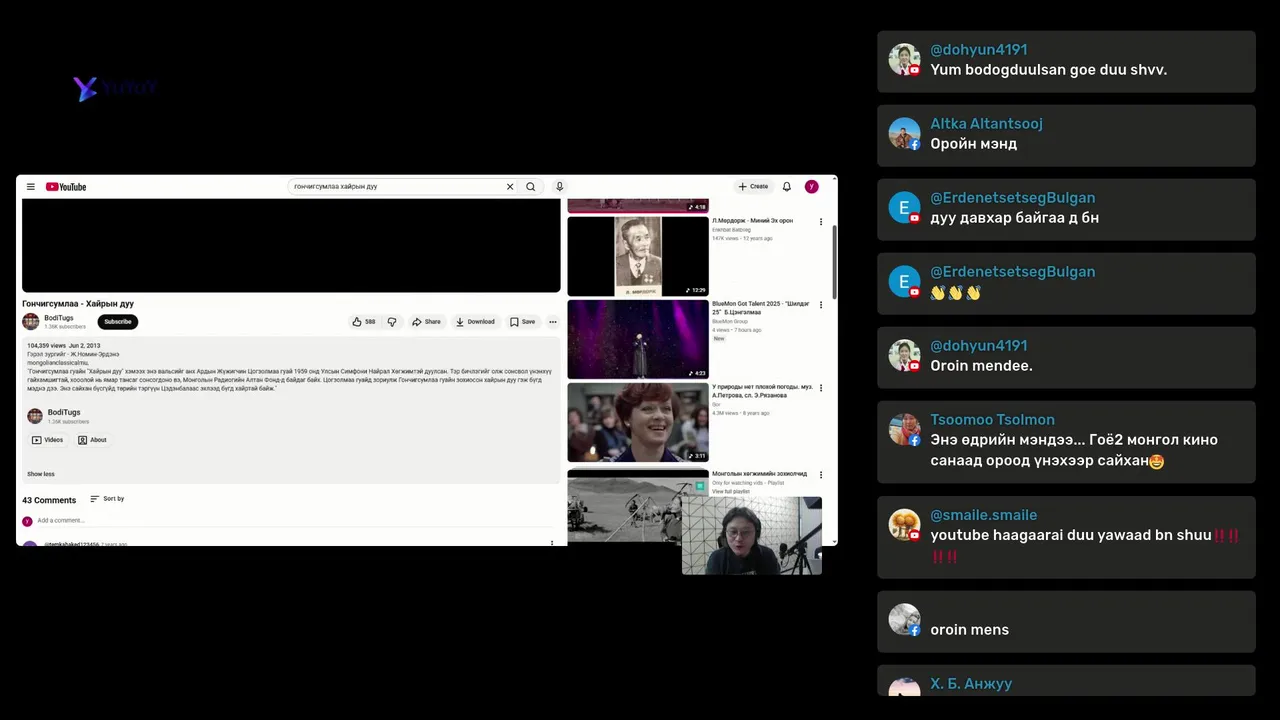Open the Л.Мөрдорж video thumbnail
The height and width of the screenshot is (720, 1280).
638,256
